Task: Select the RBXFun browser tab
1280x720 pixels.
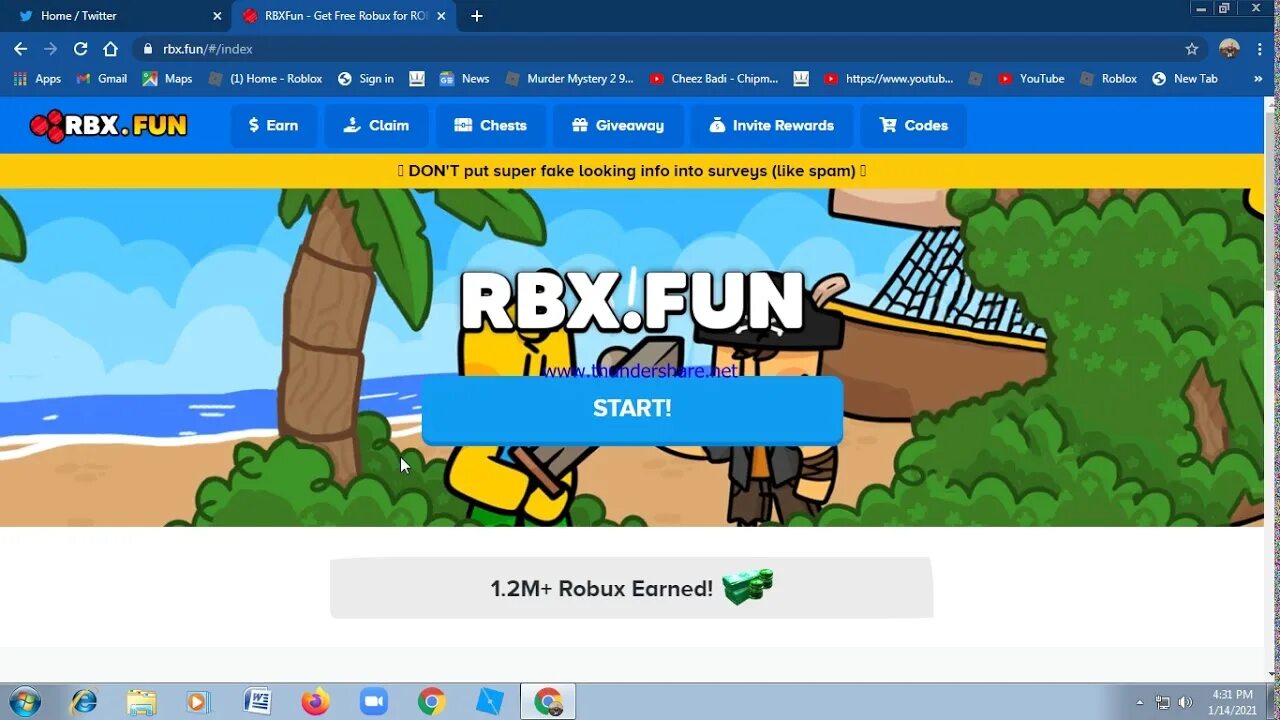Action: point(343,16)
